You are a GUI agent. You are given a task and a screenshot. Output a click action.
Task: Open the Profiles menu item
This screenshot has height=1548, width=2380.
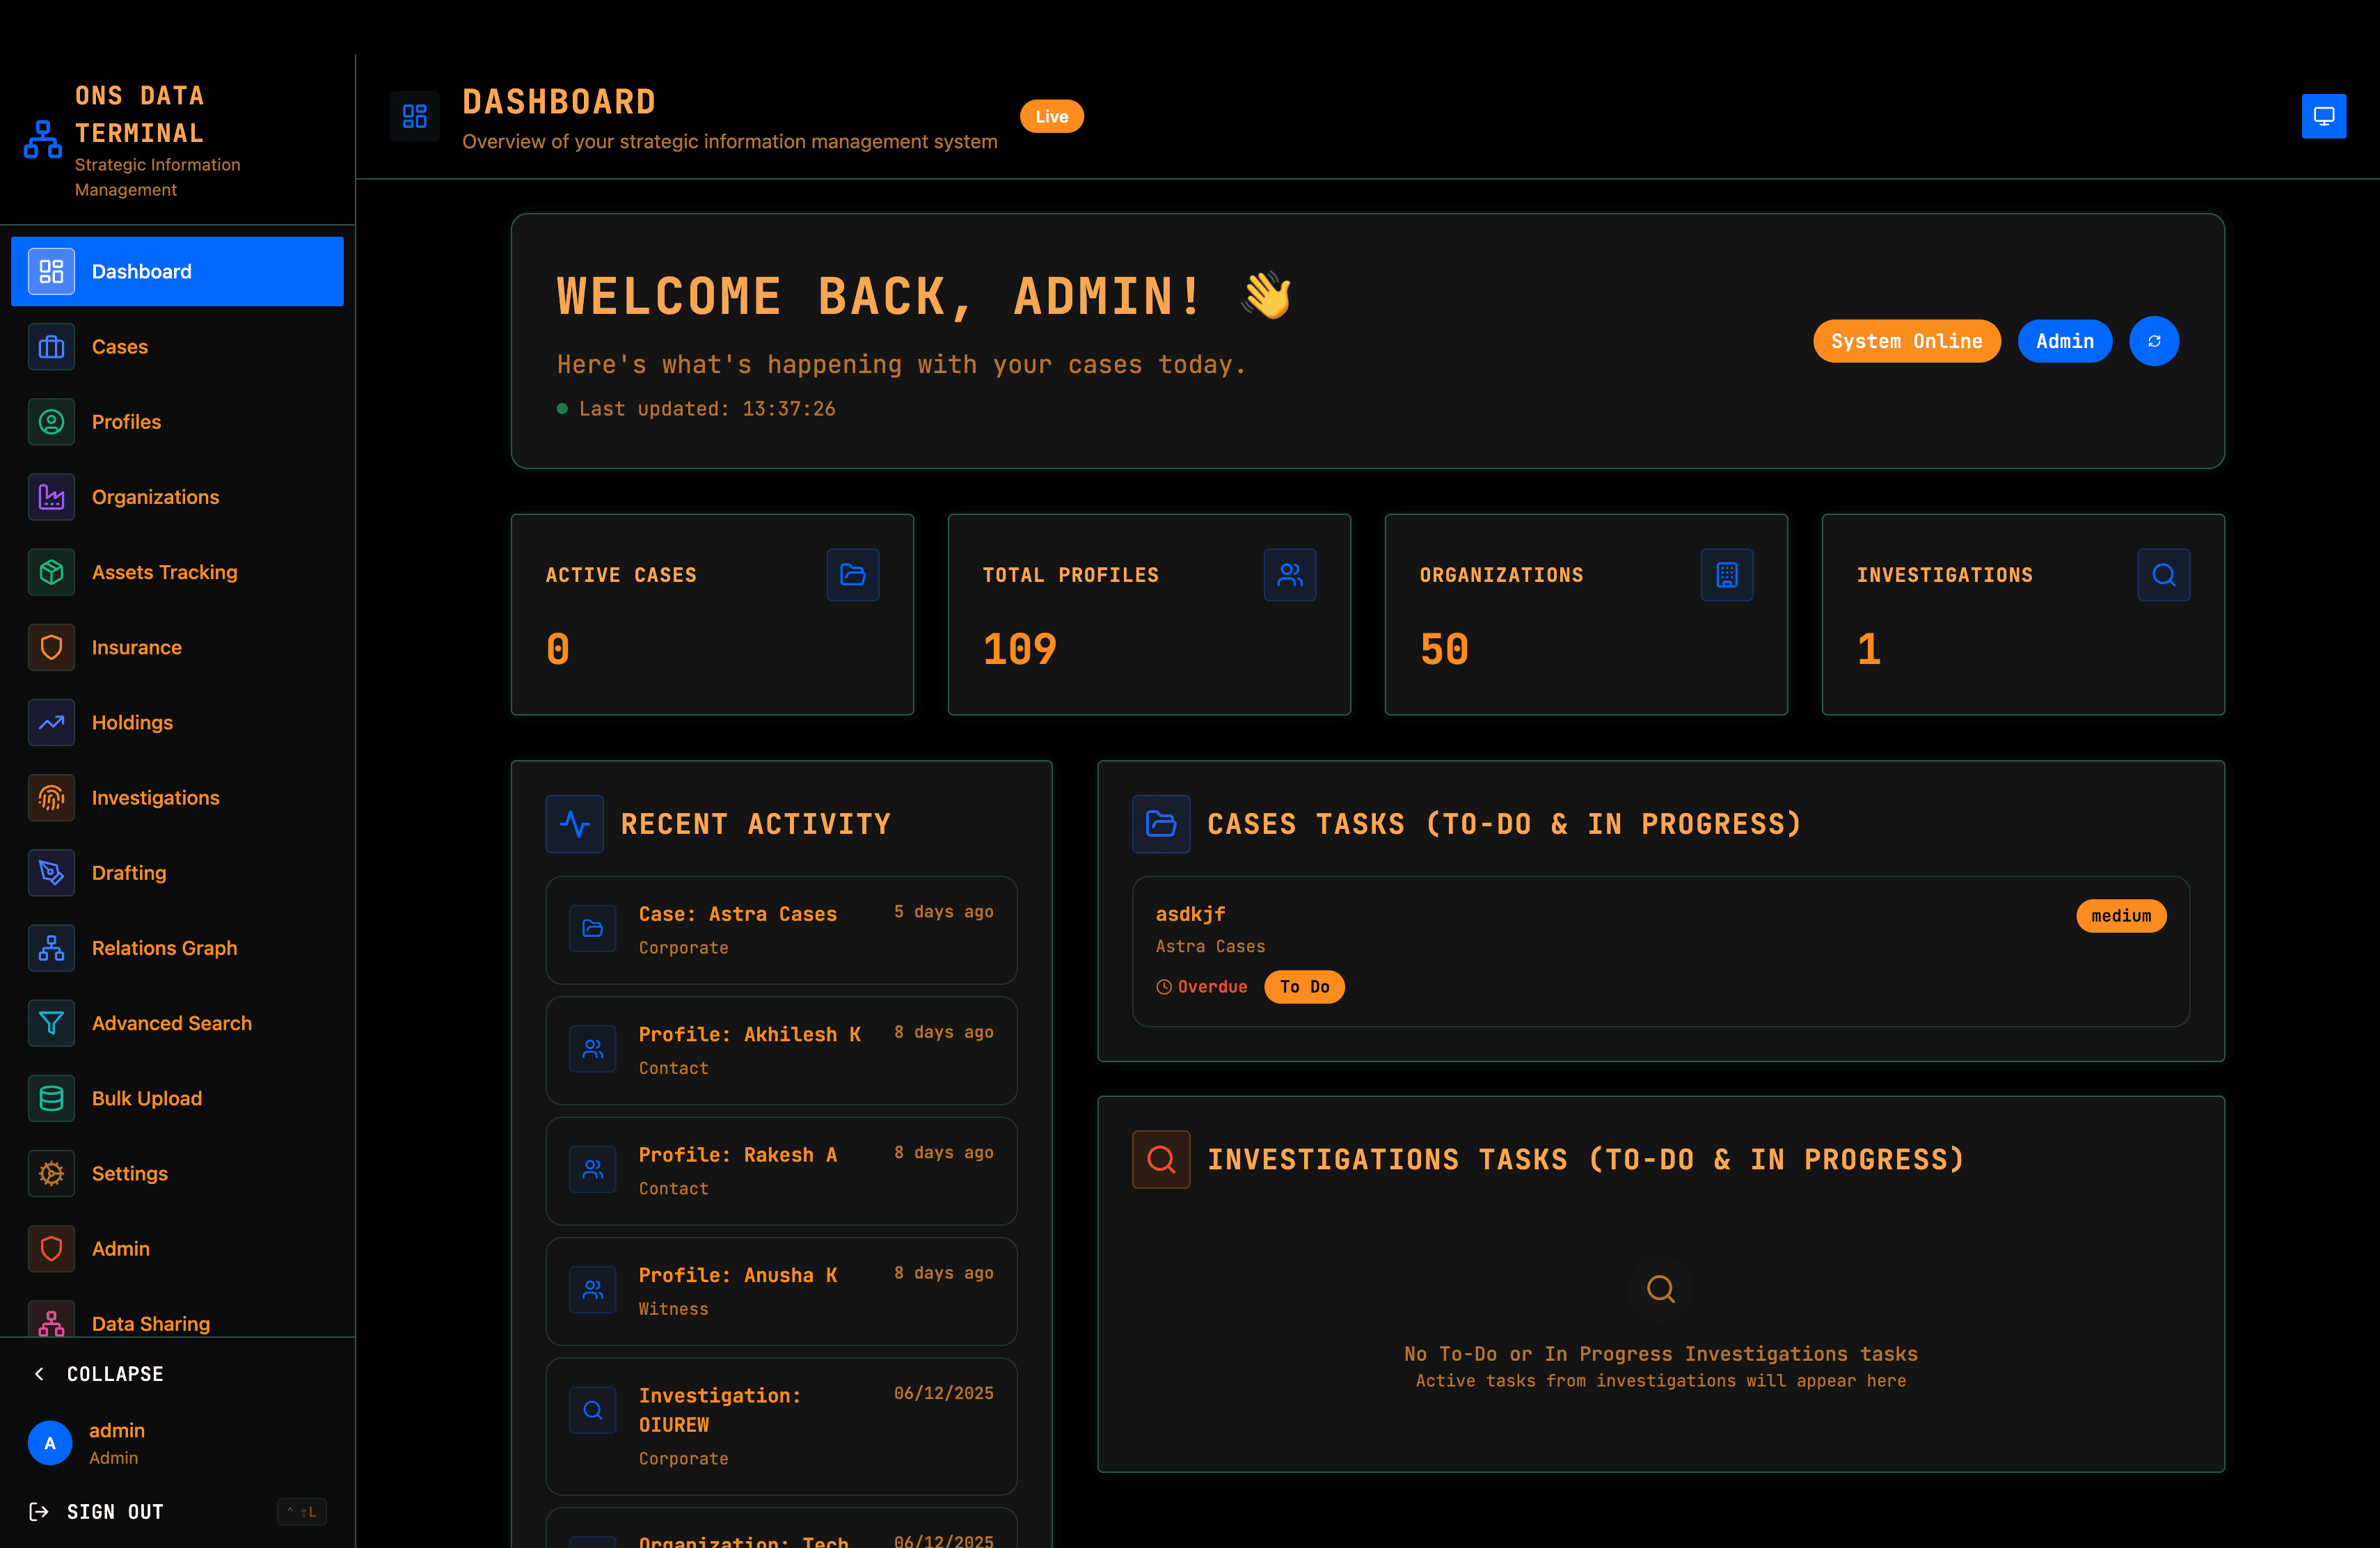(177, 422)
